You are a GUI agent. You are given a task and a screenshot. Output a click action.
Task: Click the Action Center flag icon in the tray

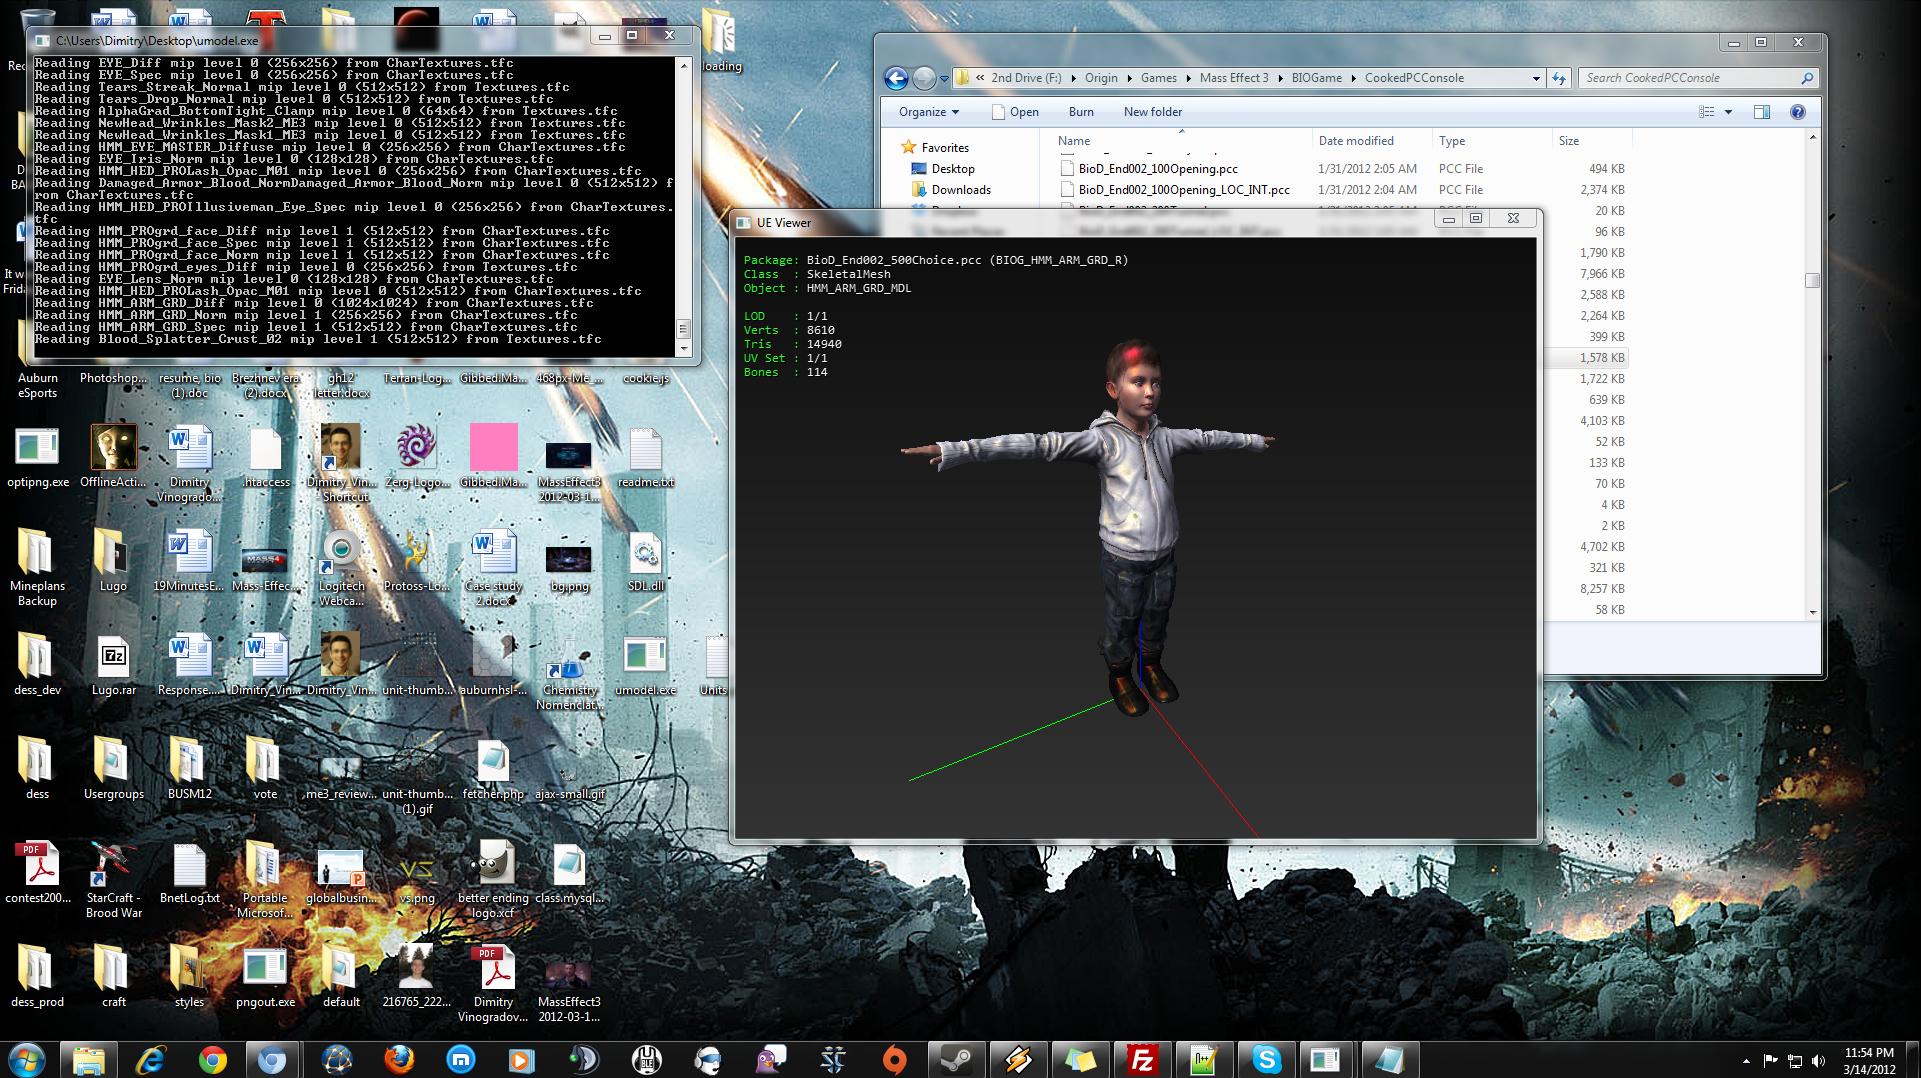pos(1770,1061)
